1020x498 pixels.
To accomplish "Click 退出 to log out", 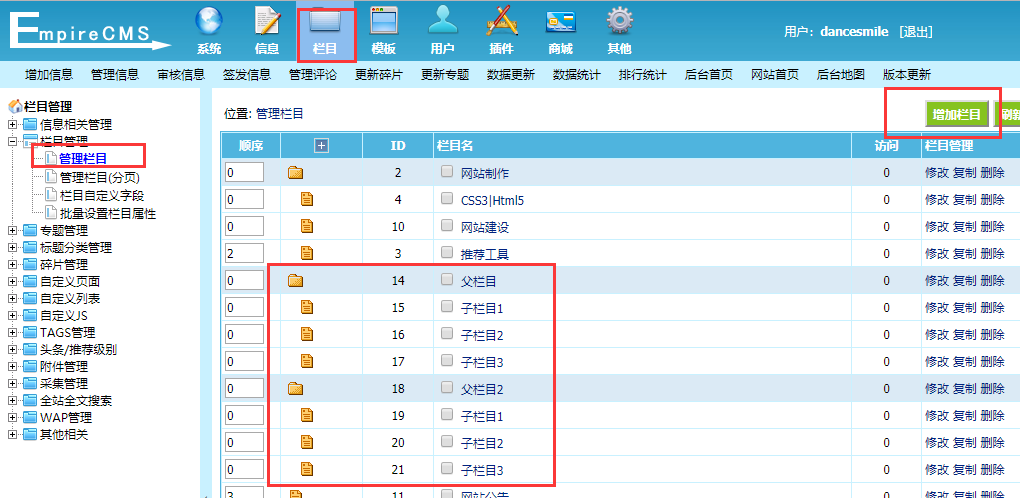I will (x=915, y=32).
